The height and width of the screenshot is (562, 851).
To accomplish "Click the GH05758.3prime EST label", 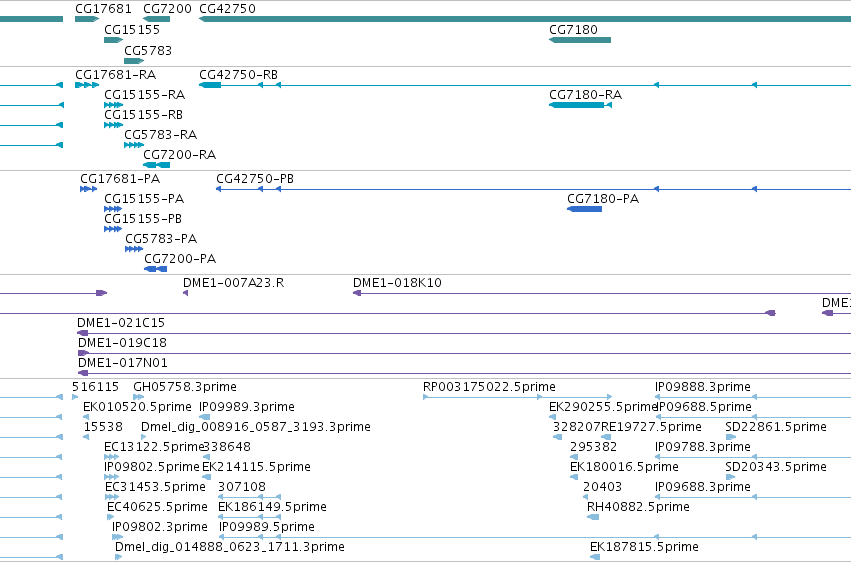I will click(185, 387).
